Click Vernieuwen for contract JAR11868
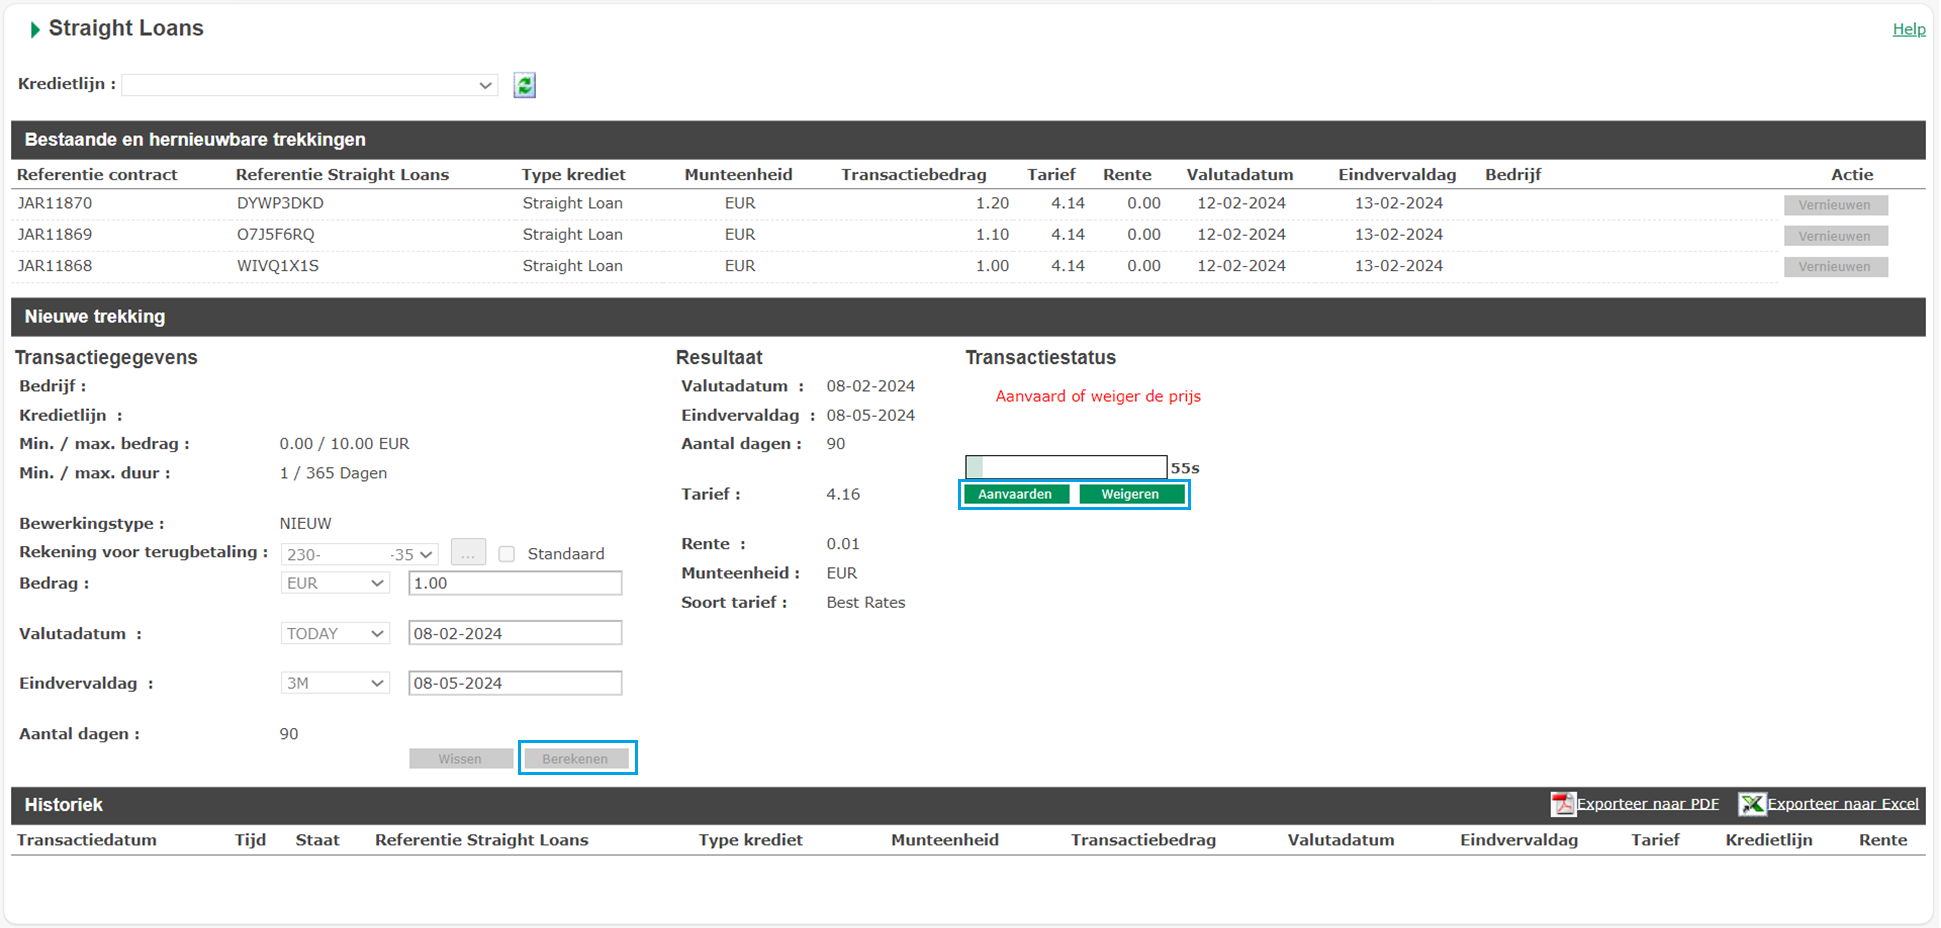Viewport: 1941px width, 928px height. pyautogui.click(x=1835, y=267)
